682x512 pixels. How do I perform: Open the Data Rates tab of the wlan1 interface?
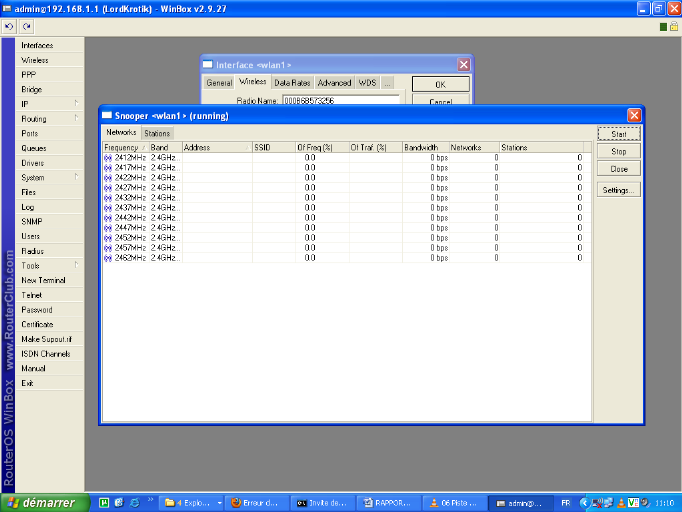[292, 83]
